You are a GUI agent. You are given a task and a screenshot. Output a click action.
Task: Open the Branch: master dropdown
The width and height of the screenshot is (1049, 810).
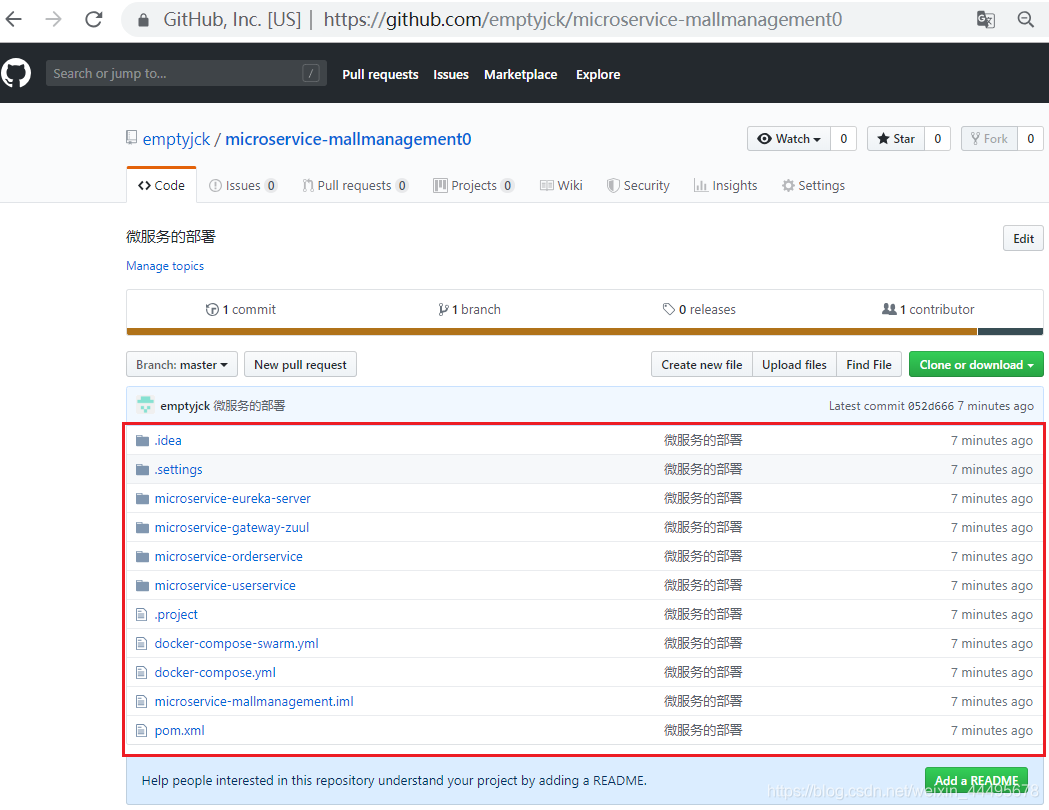pos(181,365)
